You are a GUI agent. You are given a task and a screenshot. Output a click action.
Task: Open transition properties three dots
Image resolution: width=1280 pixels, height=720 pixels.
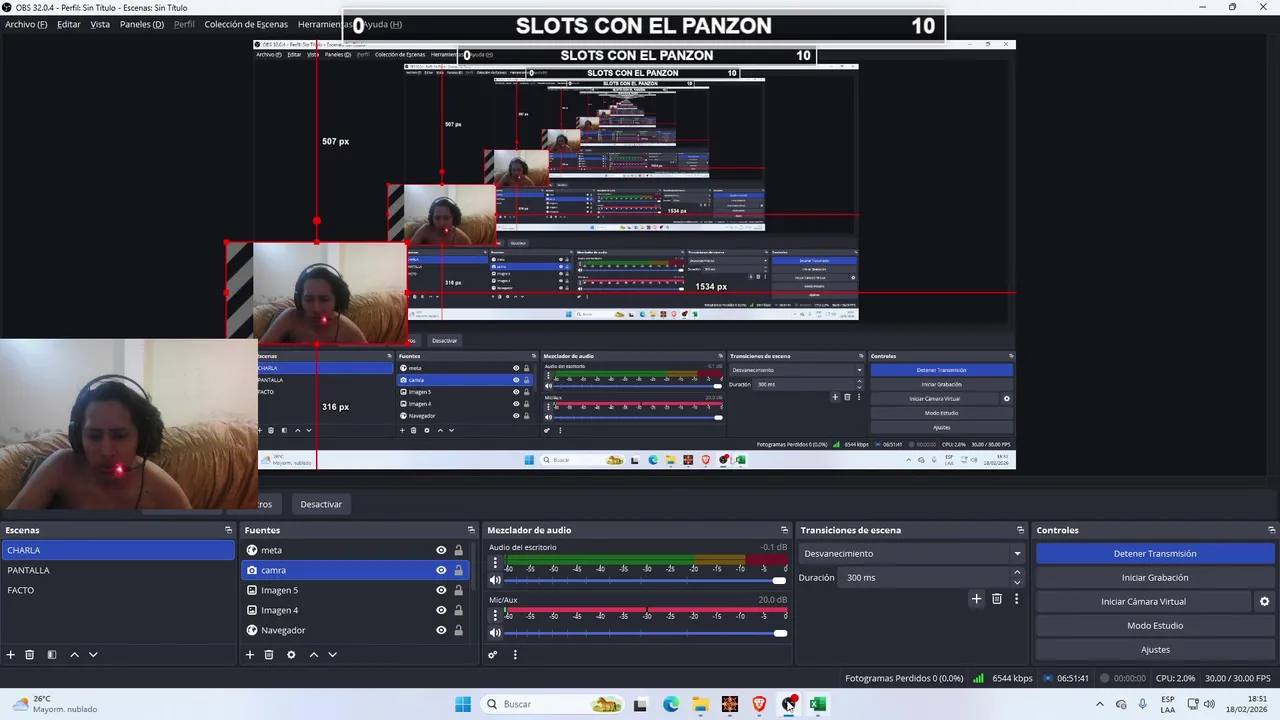pyautogui.click(x=1016, y=599)
